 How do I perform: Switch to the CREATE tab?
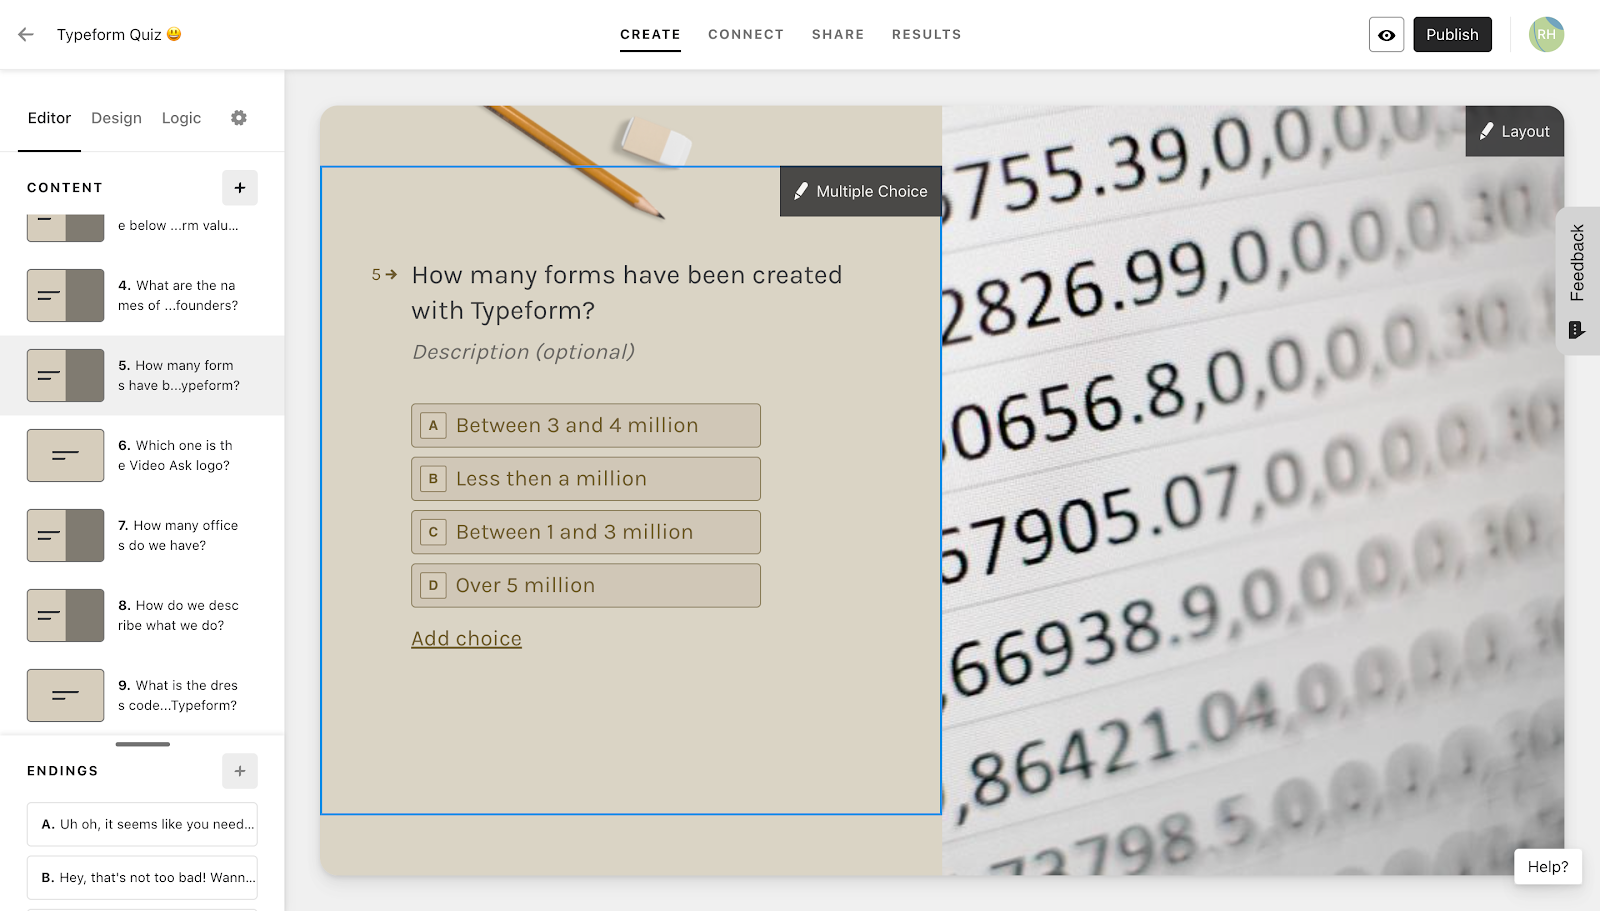click(650, 34)
